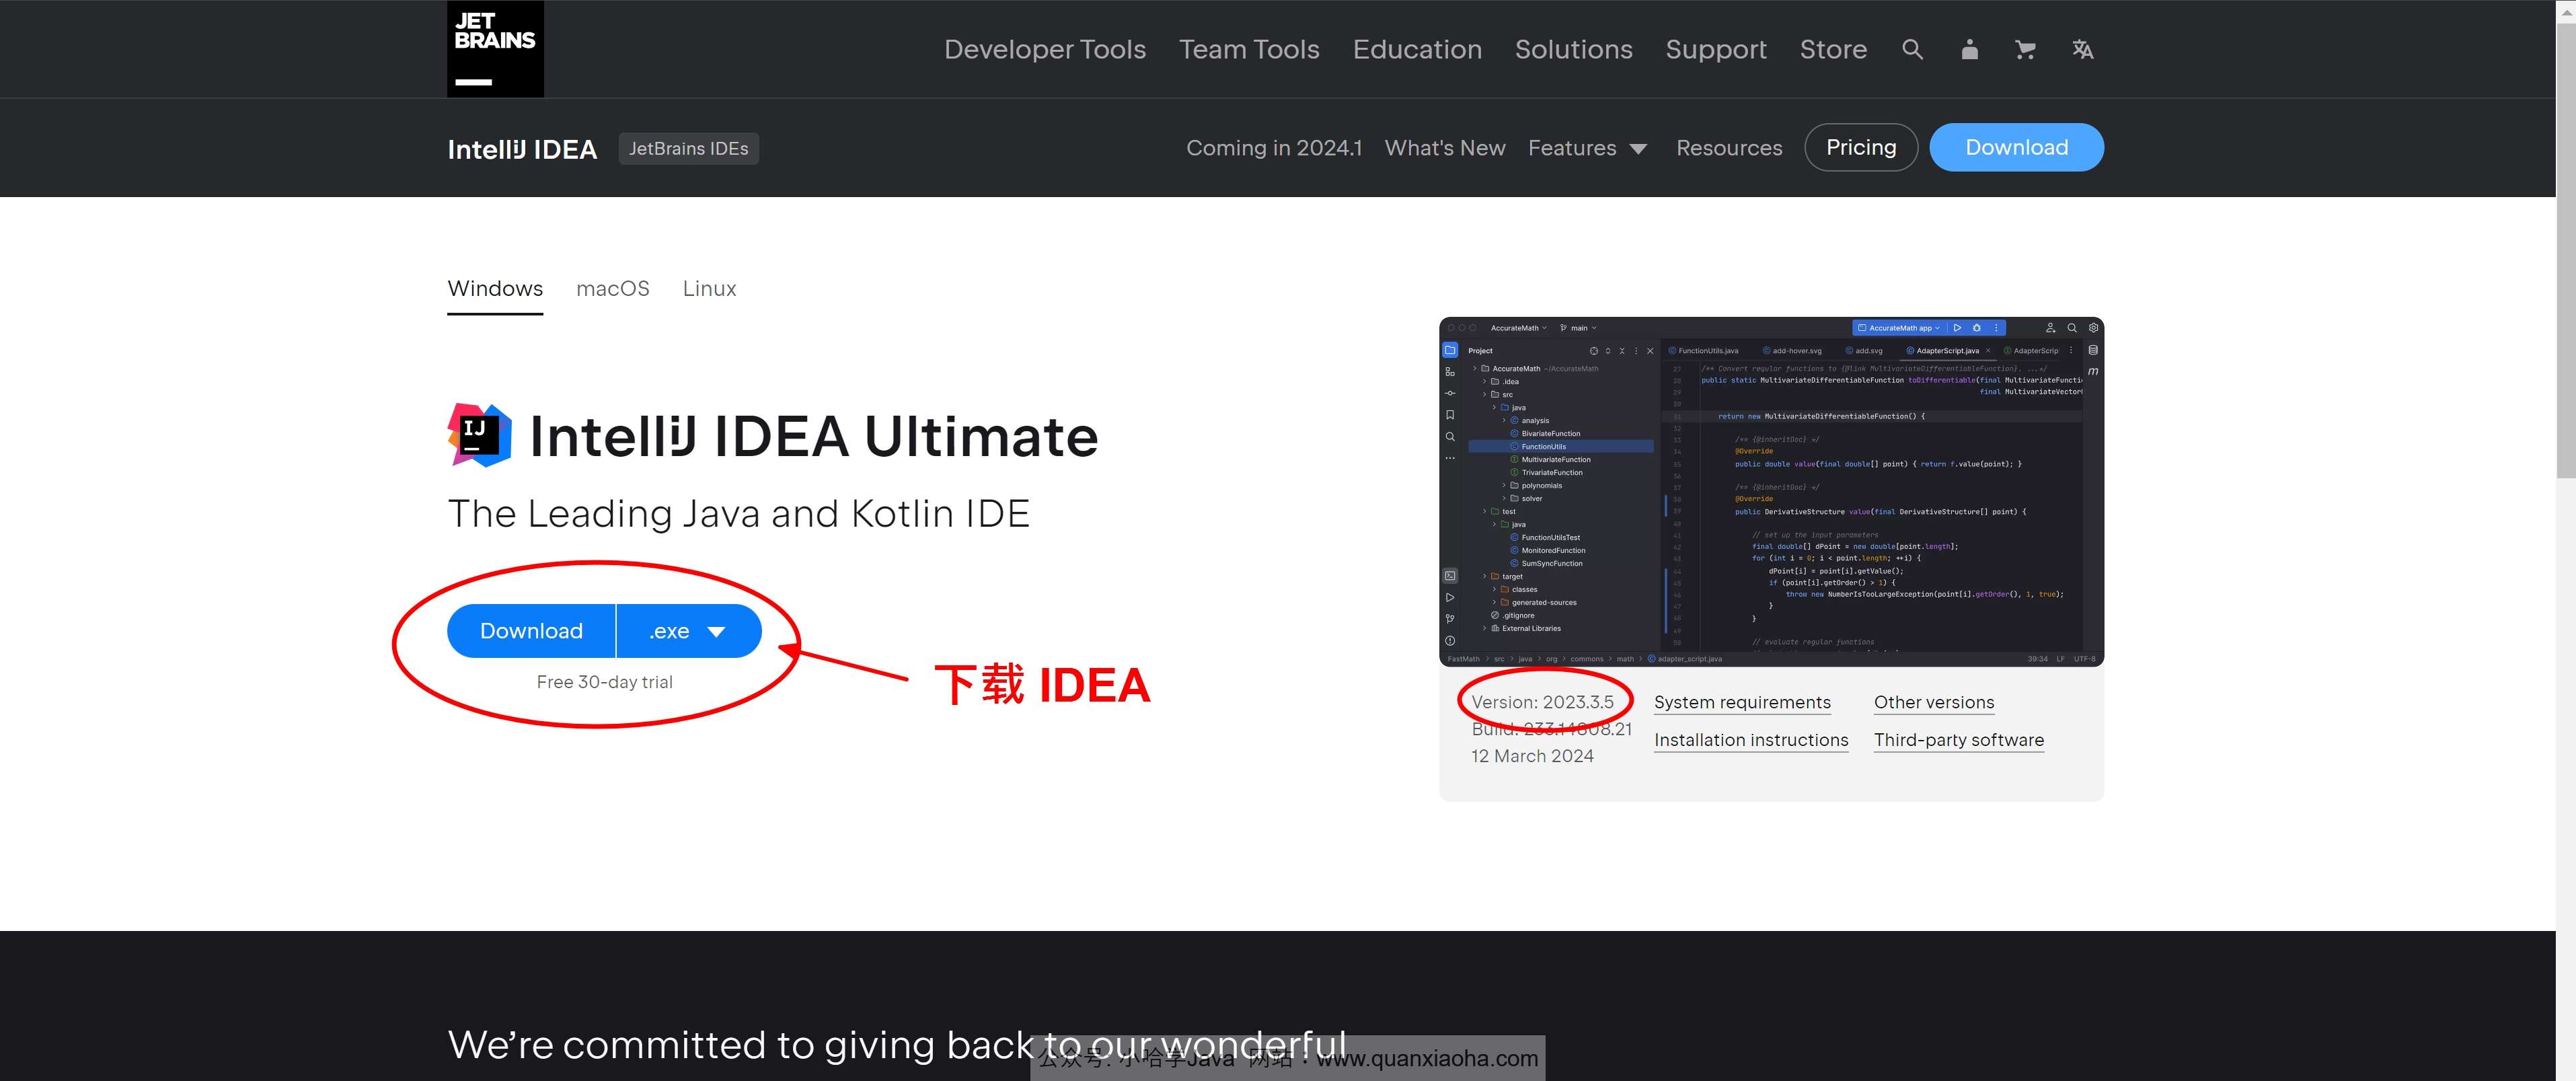The image size is (2576, 1081).
Task: Click the blue Download button for Ultimate
Action: [x=531, y=631]
